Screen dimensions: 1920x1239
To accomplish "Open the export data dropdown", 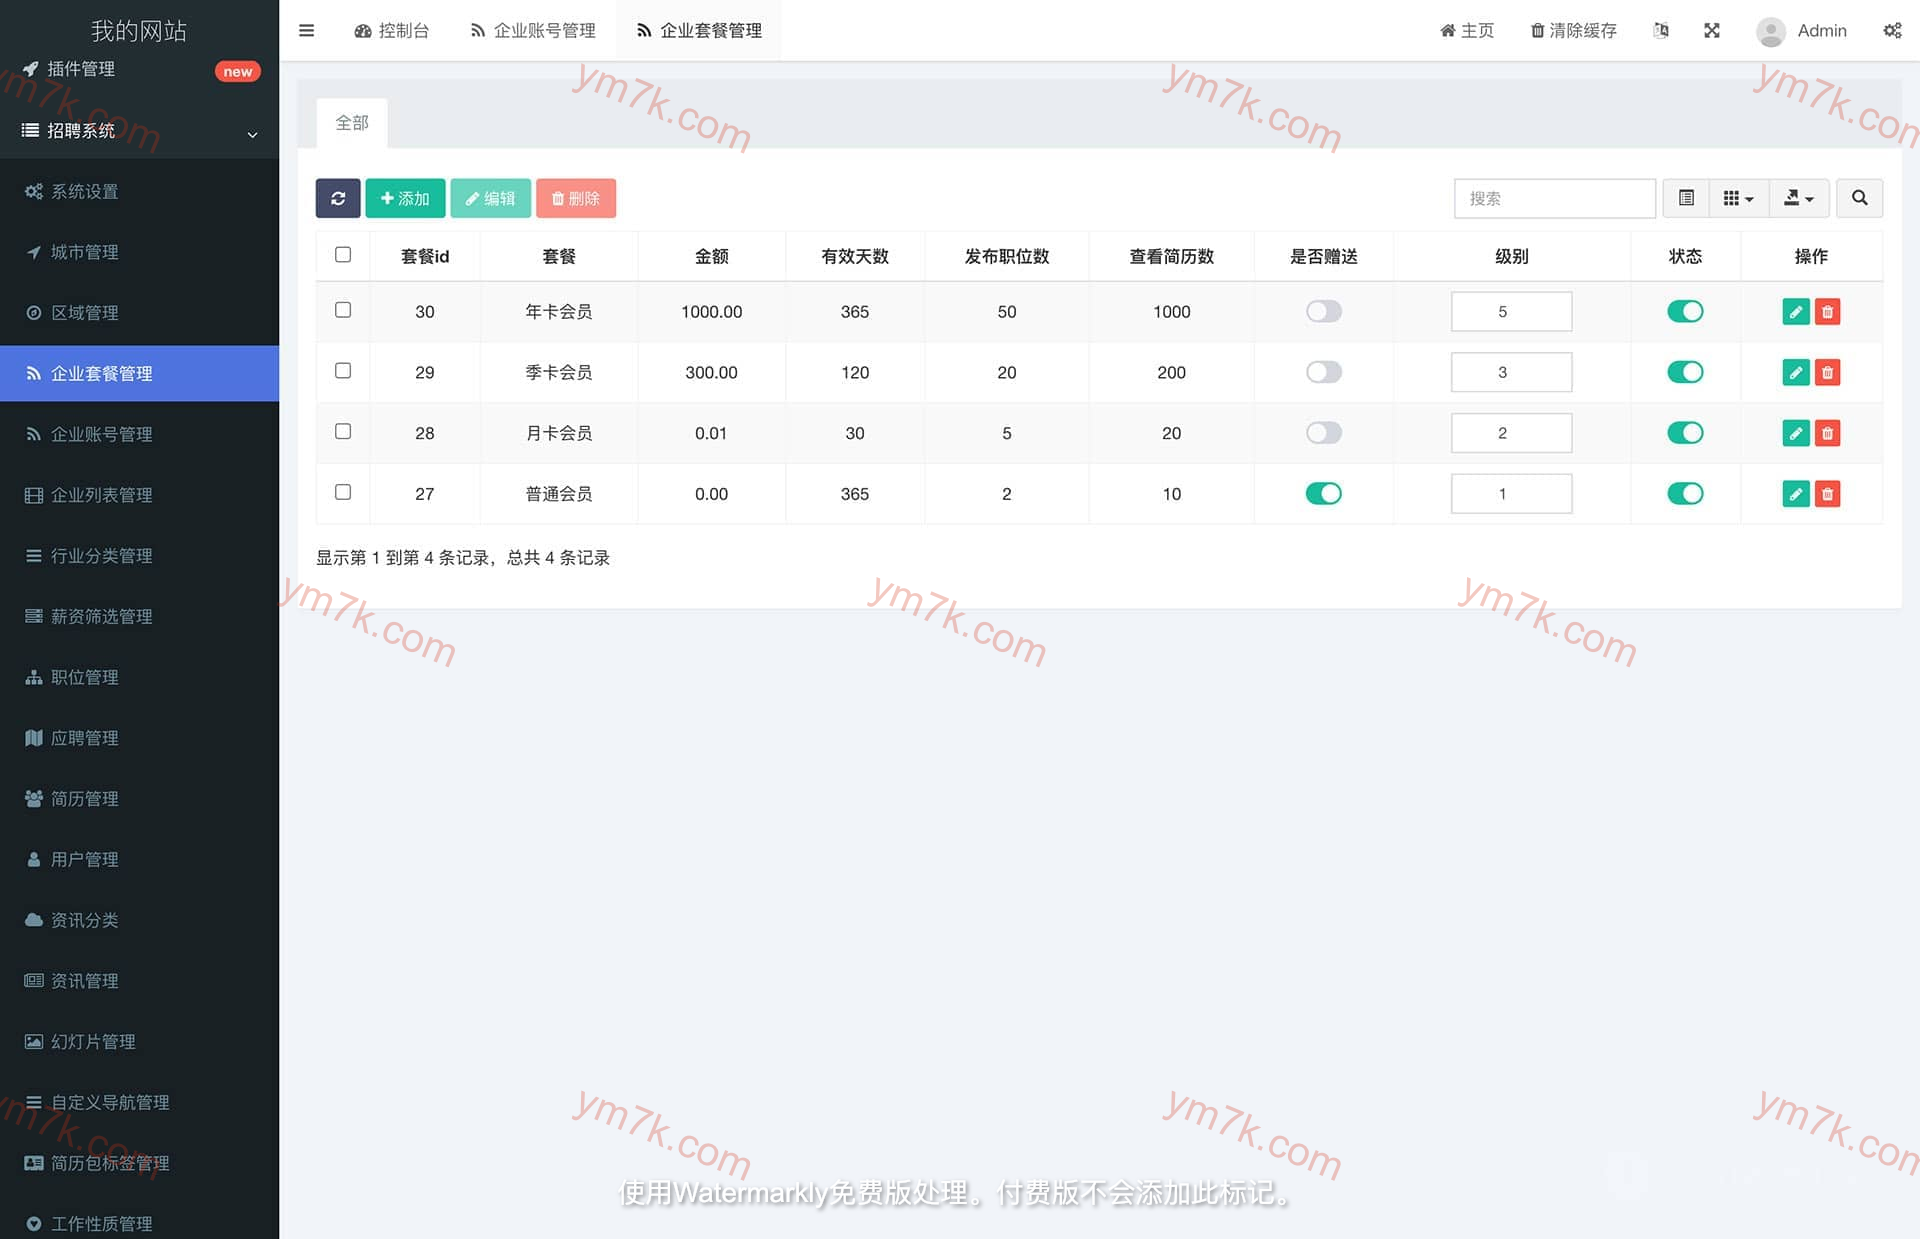I will (1799, 198).
